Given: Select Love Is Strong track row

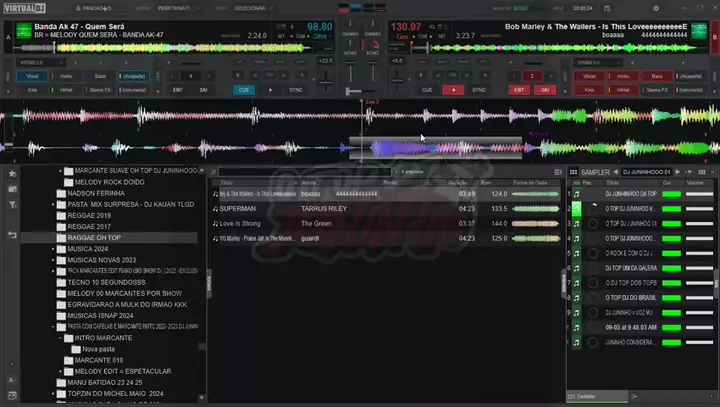Looking at the screenshot, I should click(x=386, y=224).
